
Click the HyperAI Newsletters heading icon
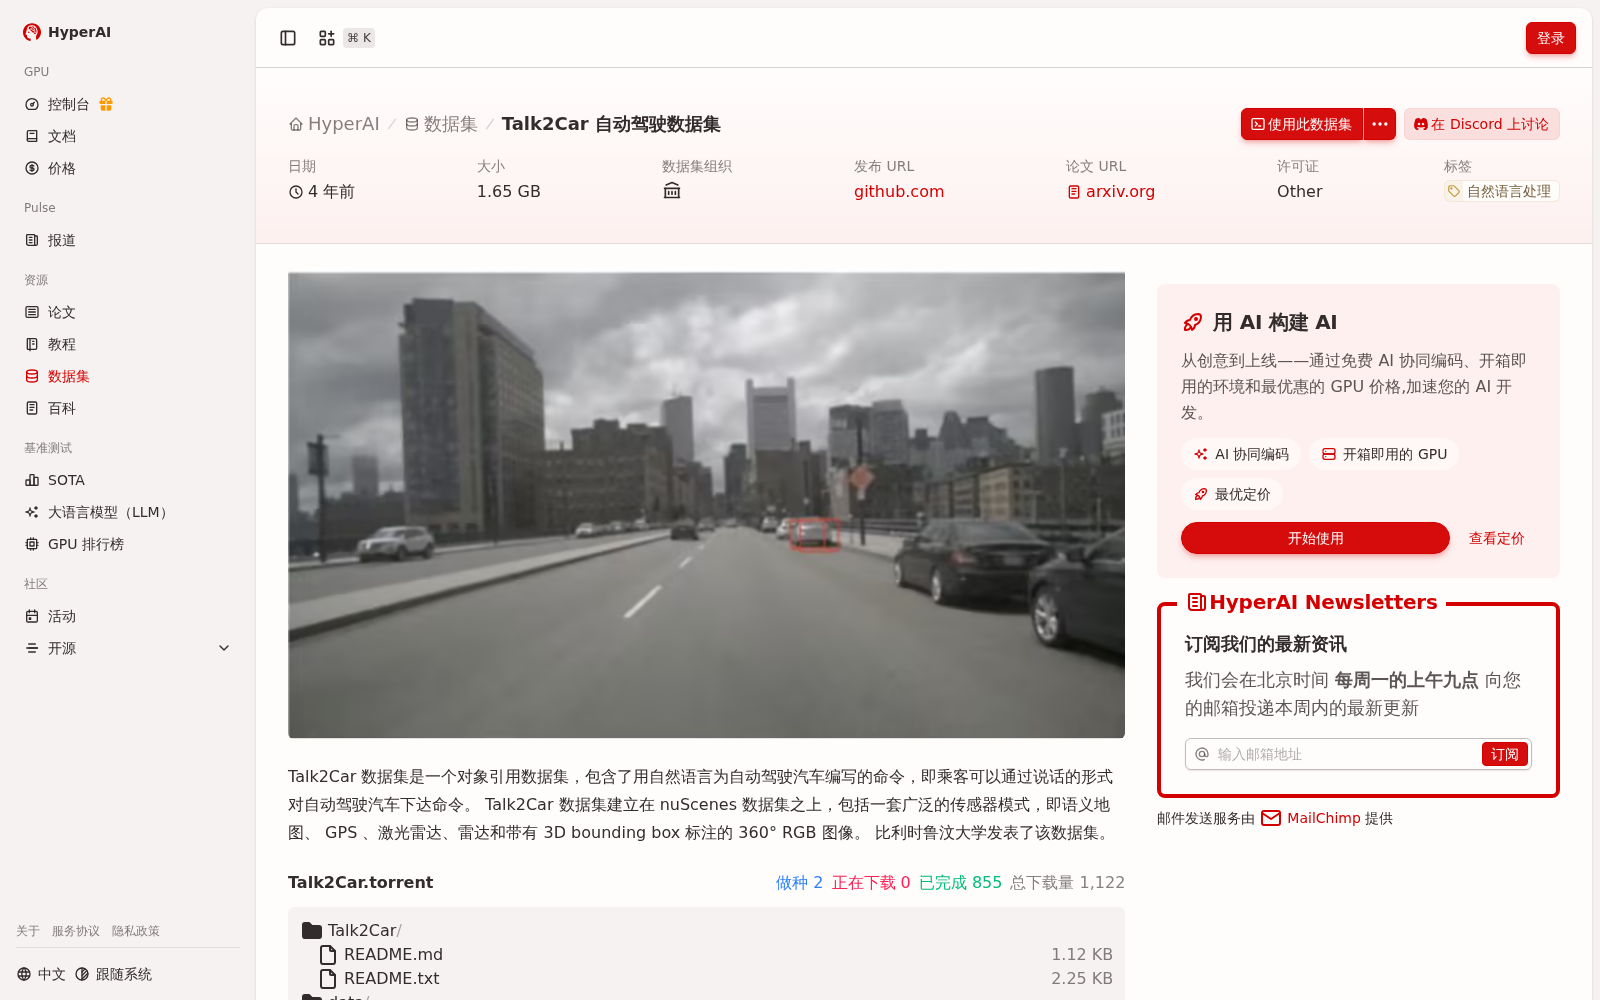(x=1196, y=602)
